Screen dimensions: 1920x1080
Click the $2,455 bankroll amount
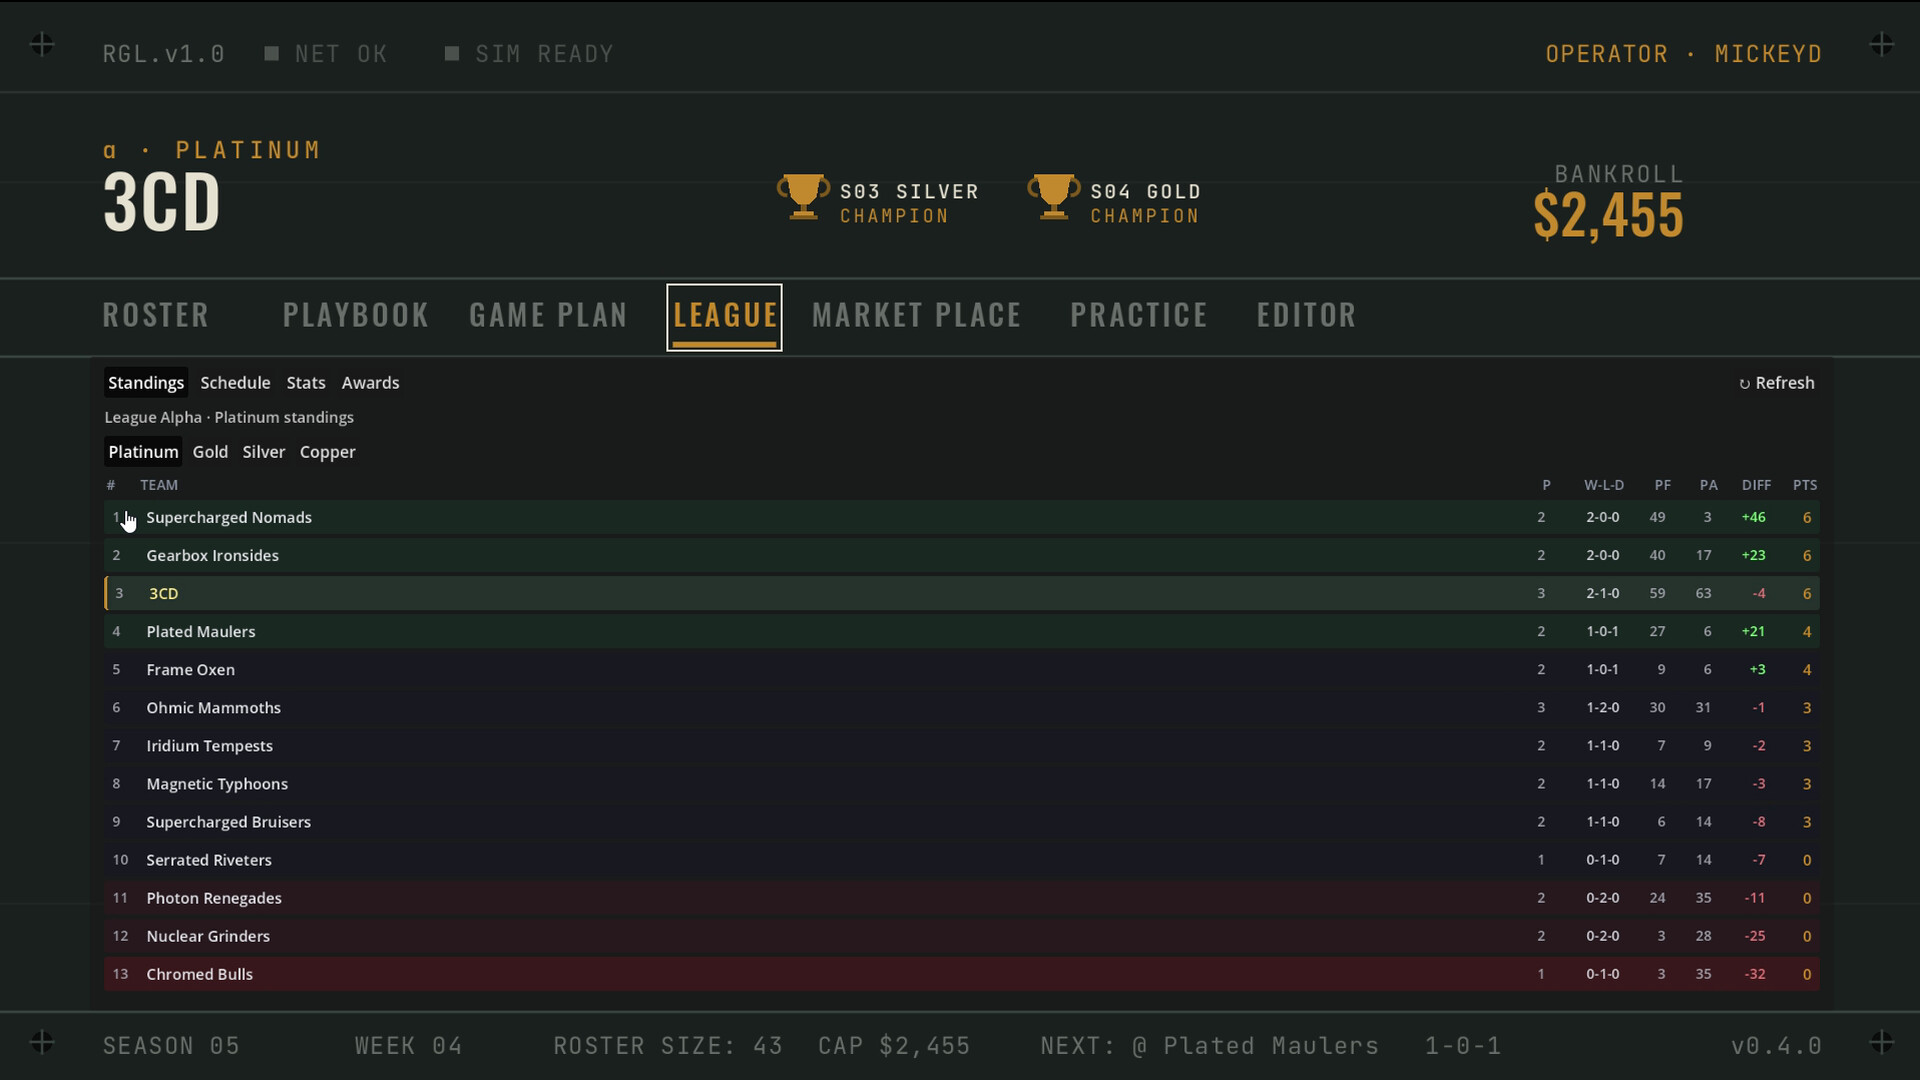point(1608,215)
